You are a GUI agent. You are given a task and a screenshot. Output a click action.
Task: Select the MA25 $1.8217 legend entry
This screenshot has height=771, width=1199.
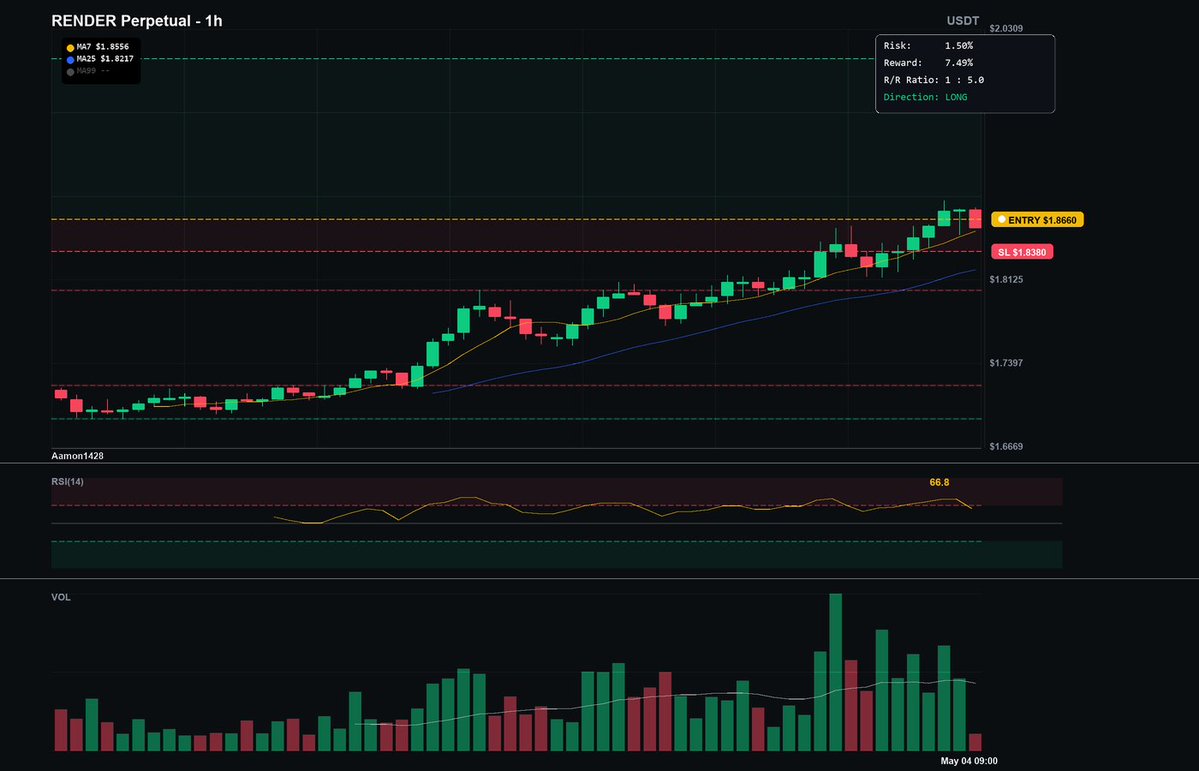click(x=99, y=59)
